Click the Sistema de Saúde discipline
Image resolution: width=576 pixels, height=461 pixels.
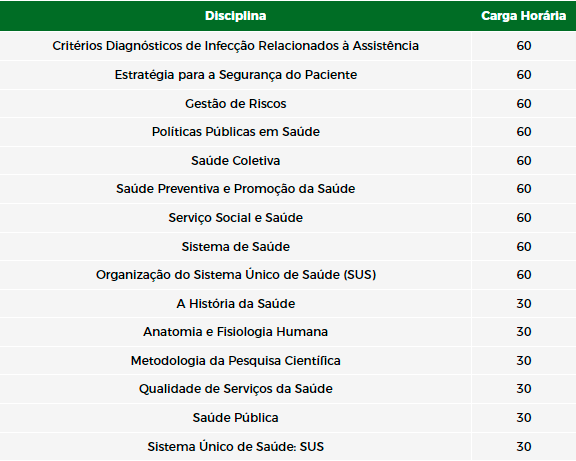point(235,246)
